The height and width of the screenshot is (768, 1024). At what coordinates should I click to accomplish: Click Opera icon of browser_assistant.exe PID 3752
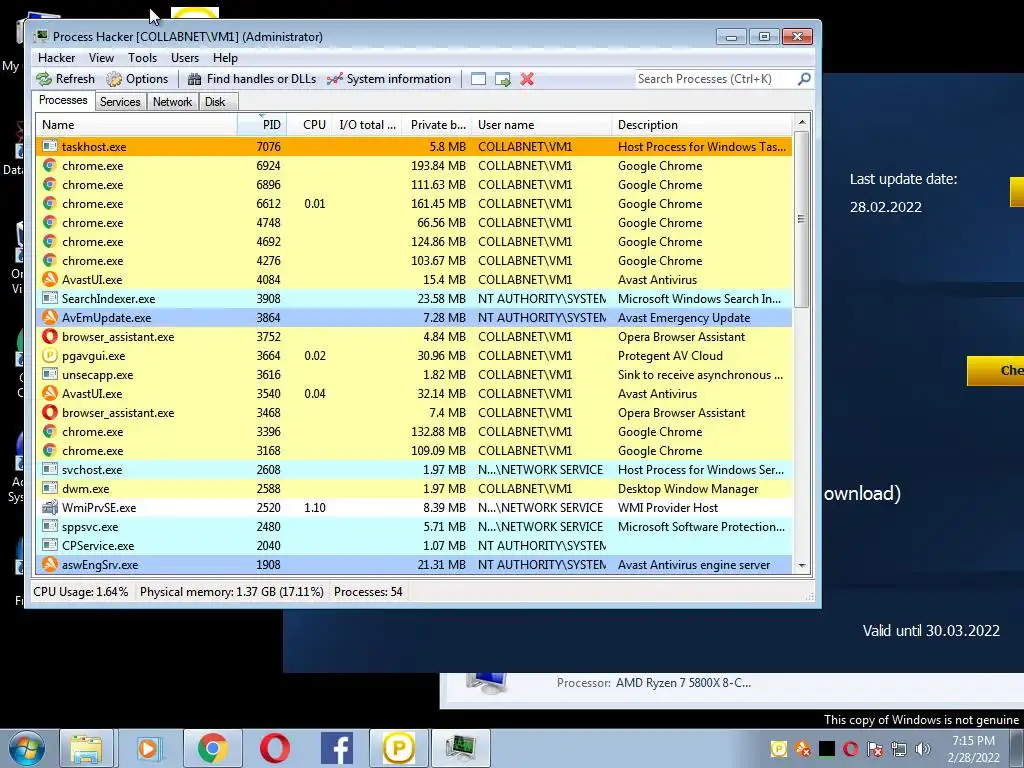click(x=50, y=336)
